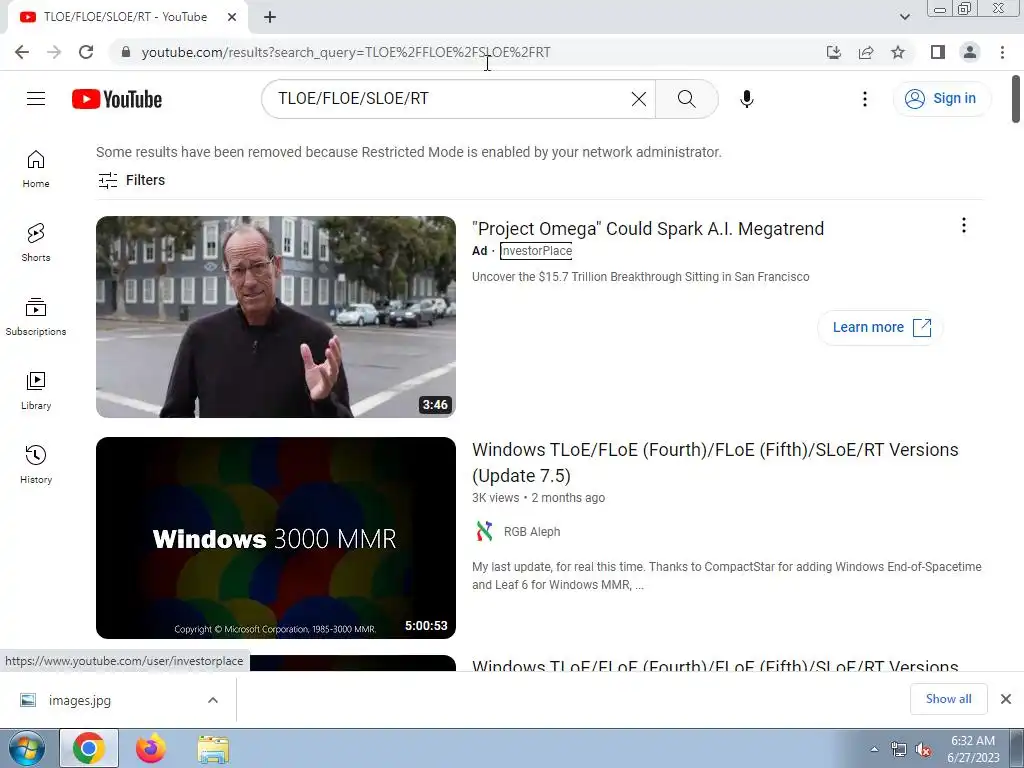
Task: Click the Learn more button
Action: [880, 327]
